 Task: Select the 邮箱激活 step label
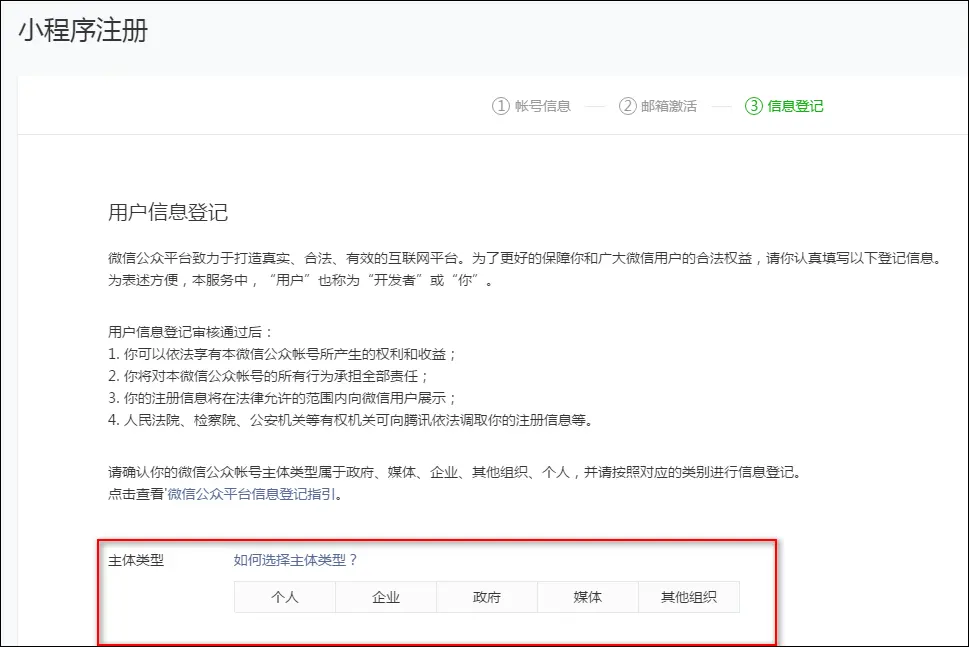click(669, 106)
